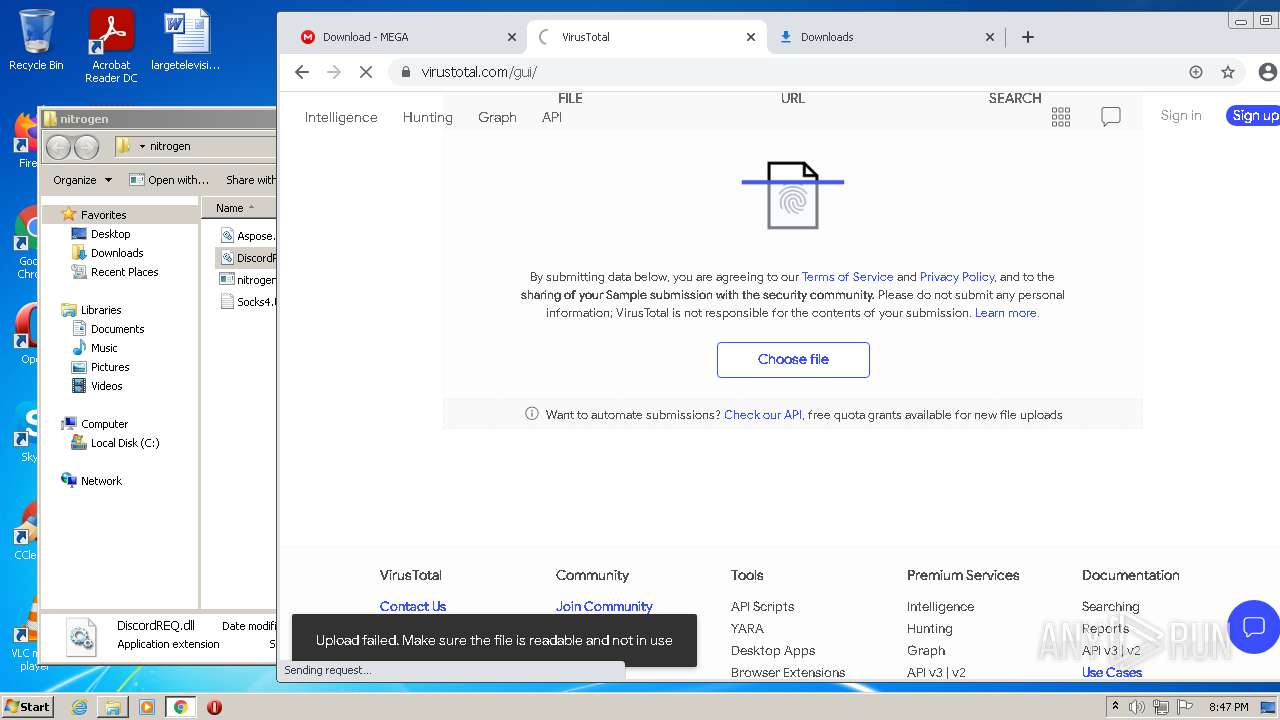
Task: Follow the Learn more link
Action: 1006,313
